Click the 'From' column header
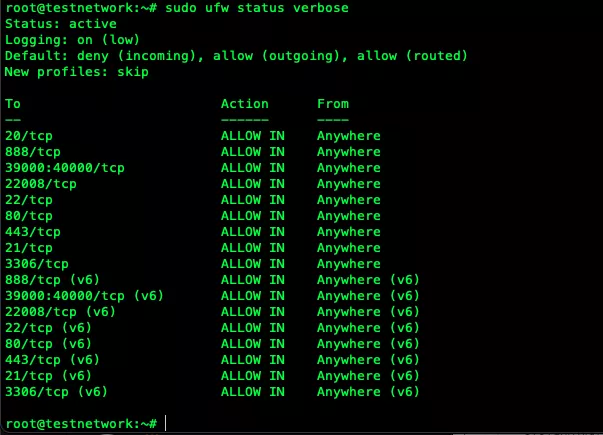The width and height of the screenshot is (603, 435). 333,104
